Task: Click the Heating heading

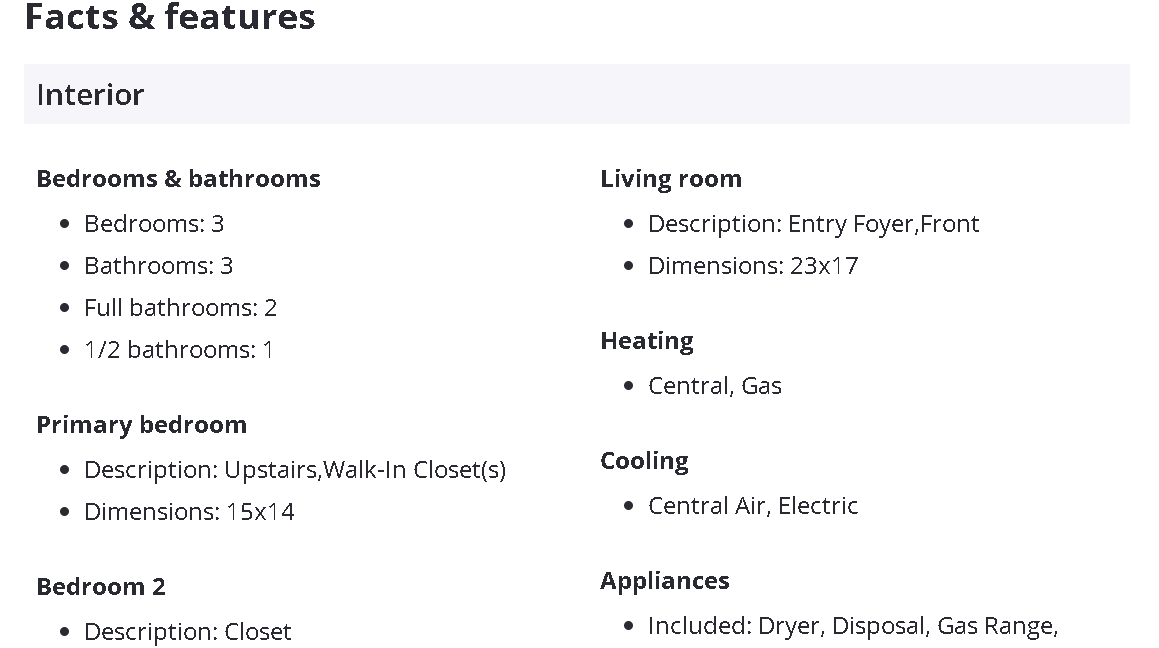Action: (x=647, y=341)
